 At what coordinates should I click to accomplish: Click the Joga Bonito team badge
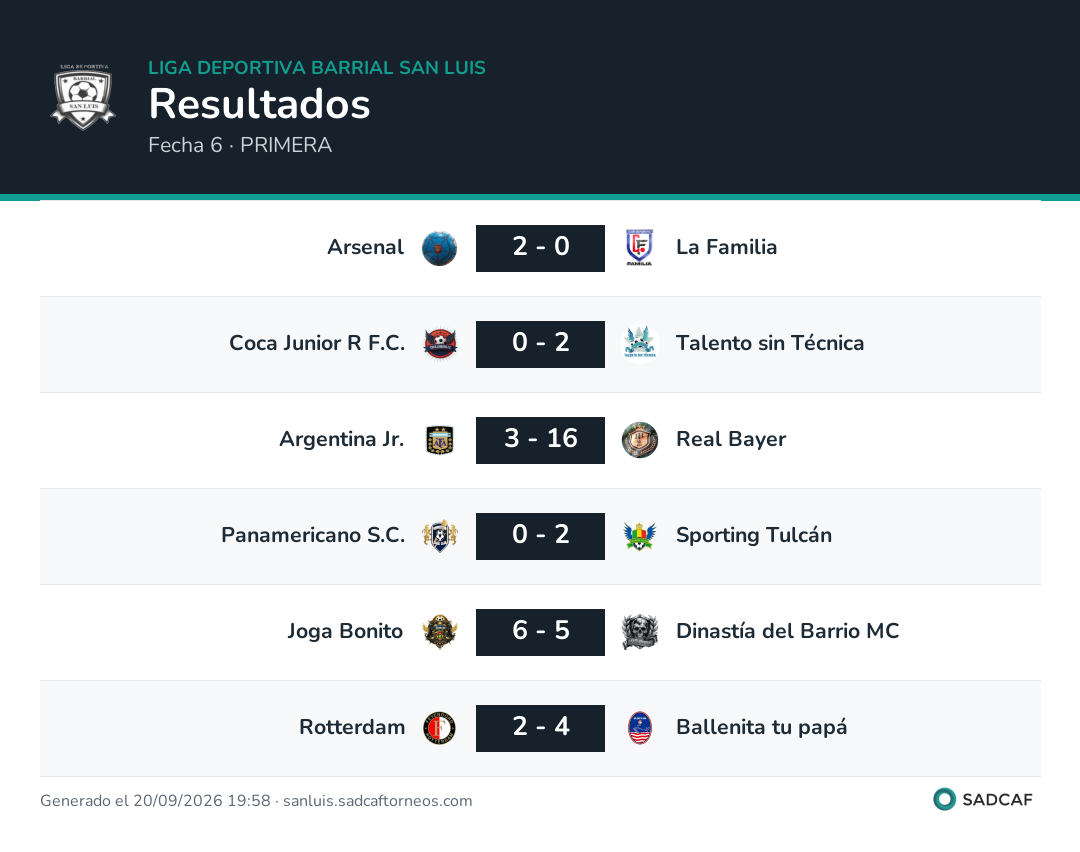coord(440,632)
